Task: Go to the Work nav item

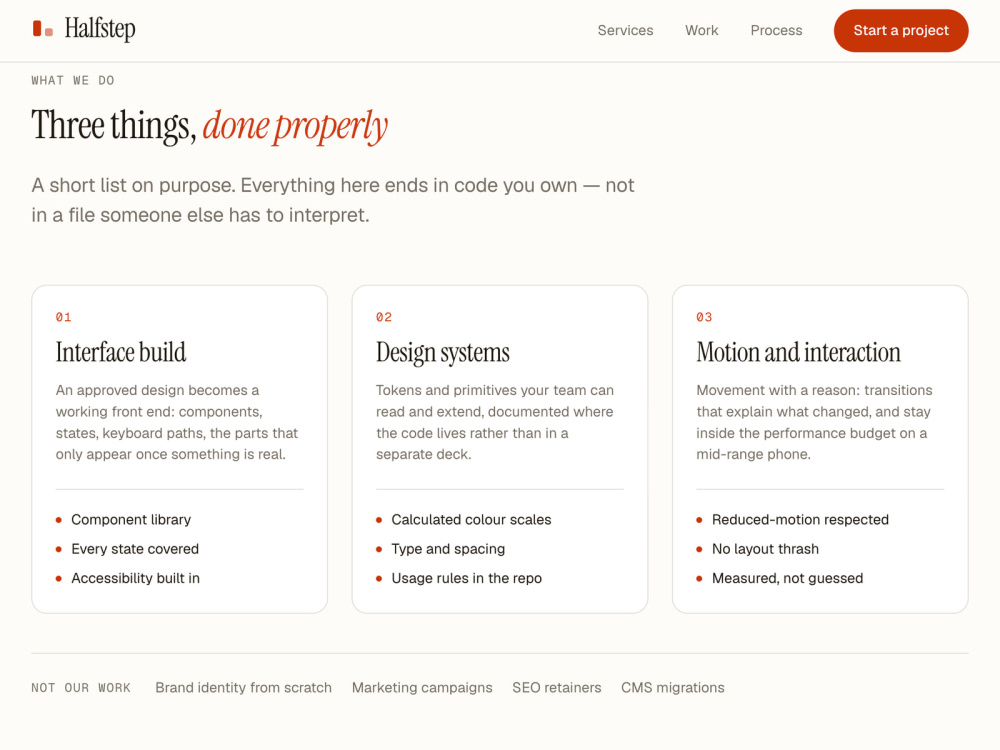Action: pos(702,31)
